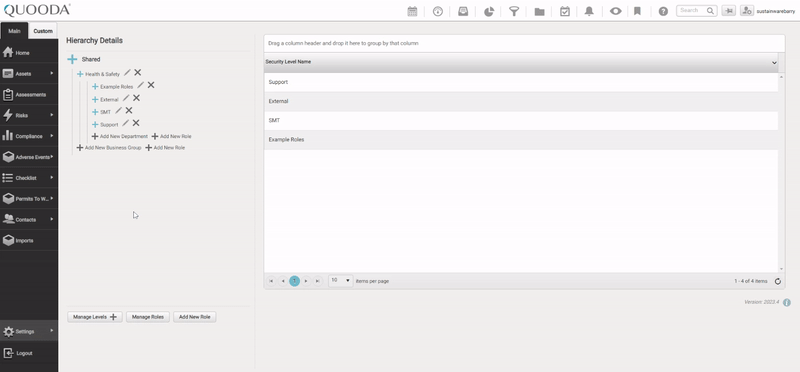Open Imports in sidebar

[x=29, y=240]
